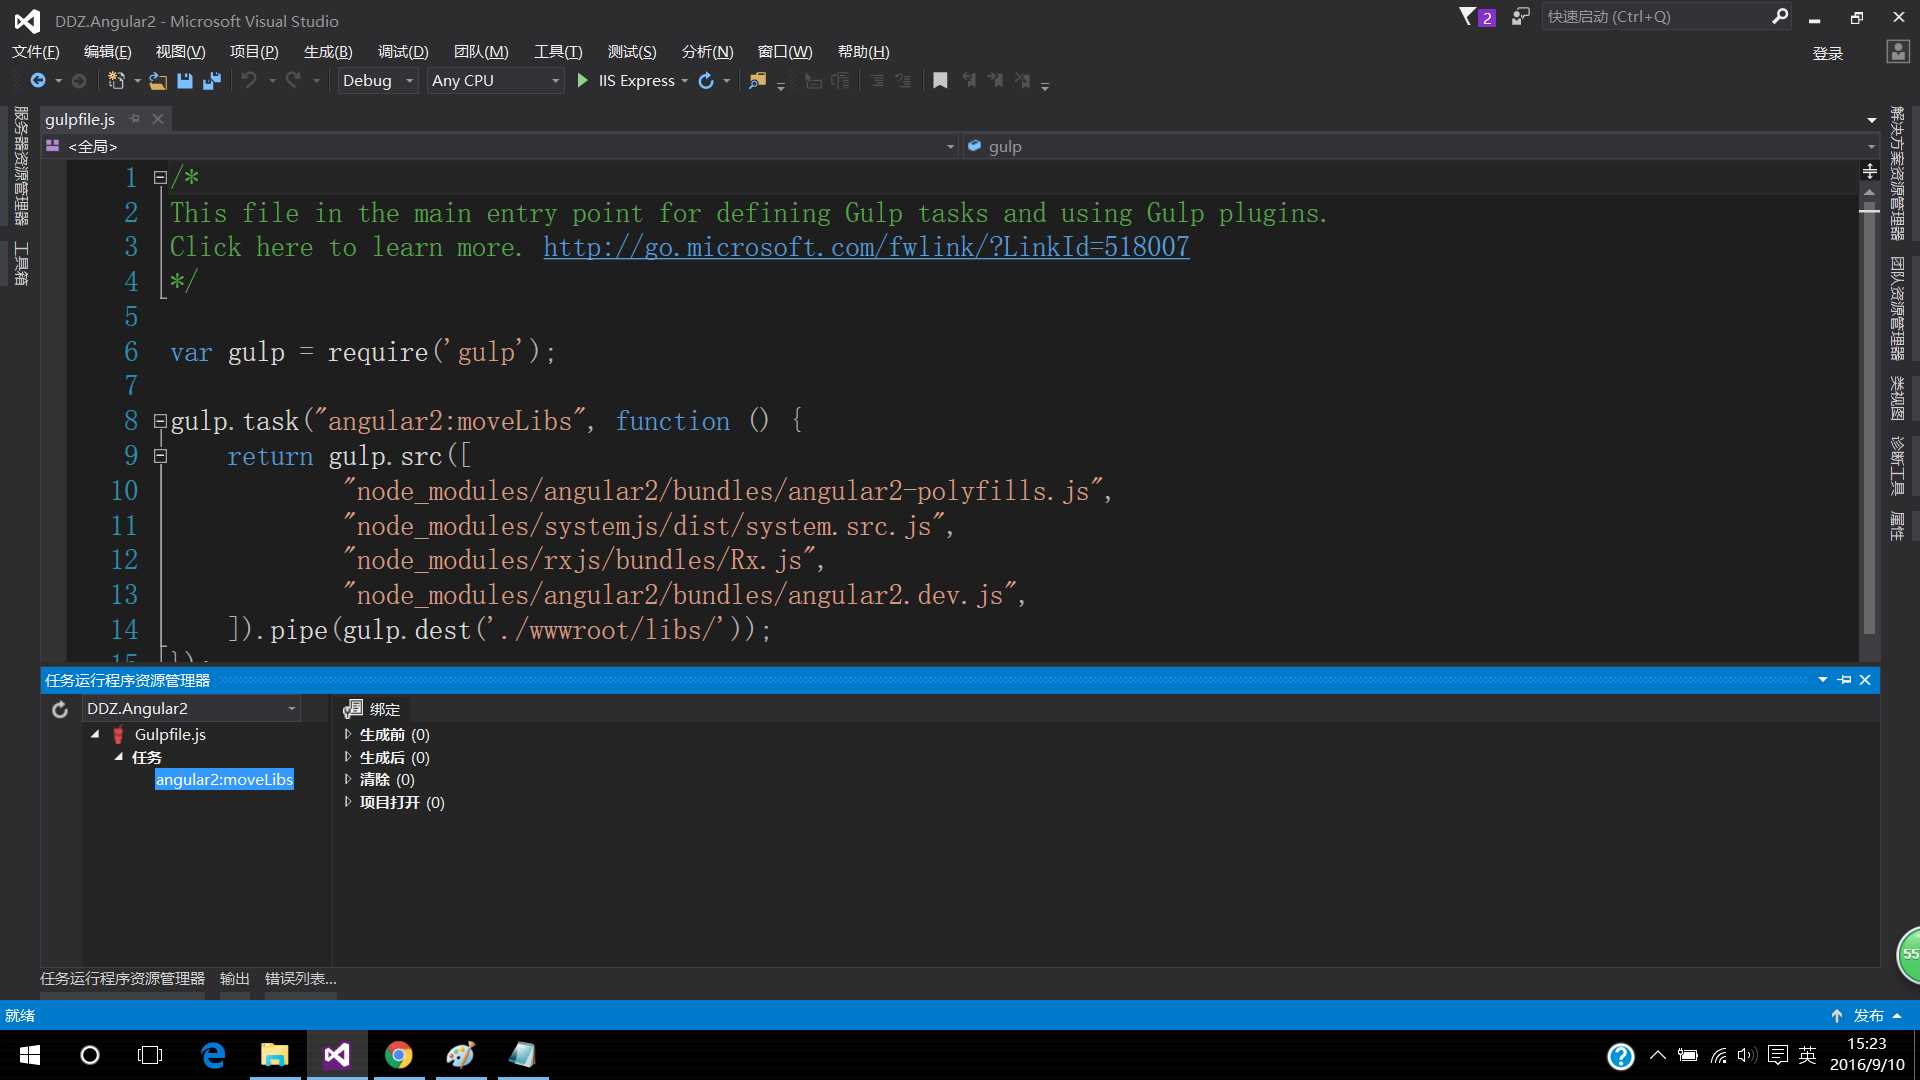1920x1080 pixels.
Task: Click the browser Refresh link icon
Action: [706, 81]
